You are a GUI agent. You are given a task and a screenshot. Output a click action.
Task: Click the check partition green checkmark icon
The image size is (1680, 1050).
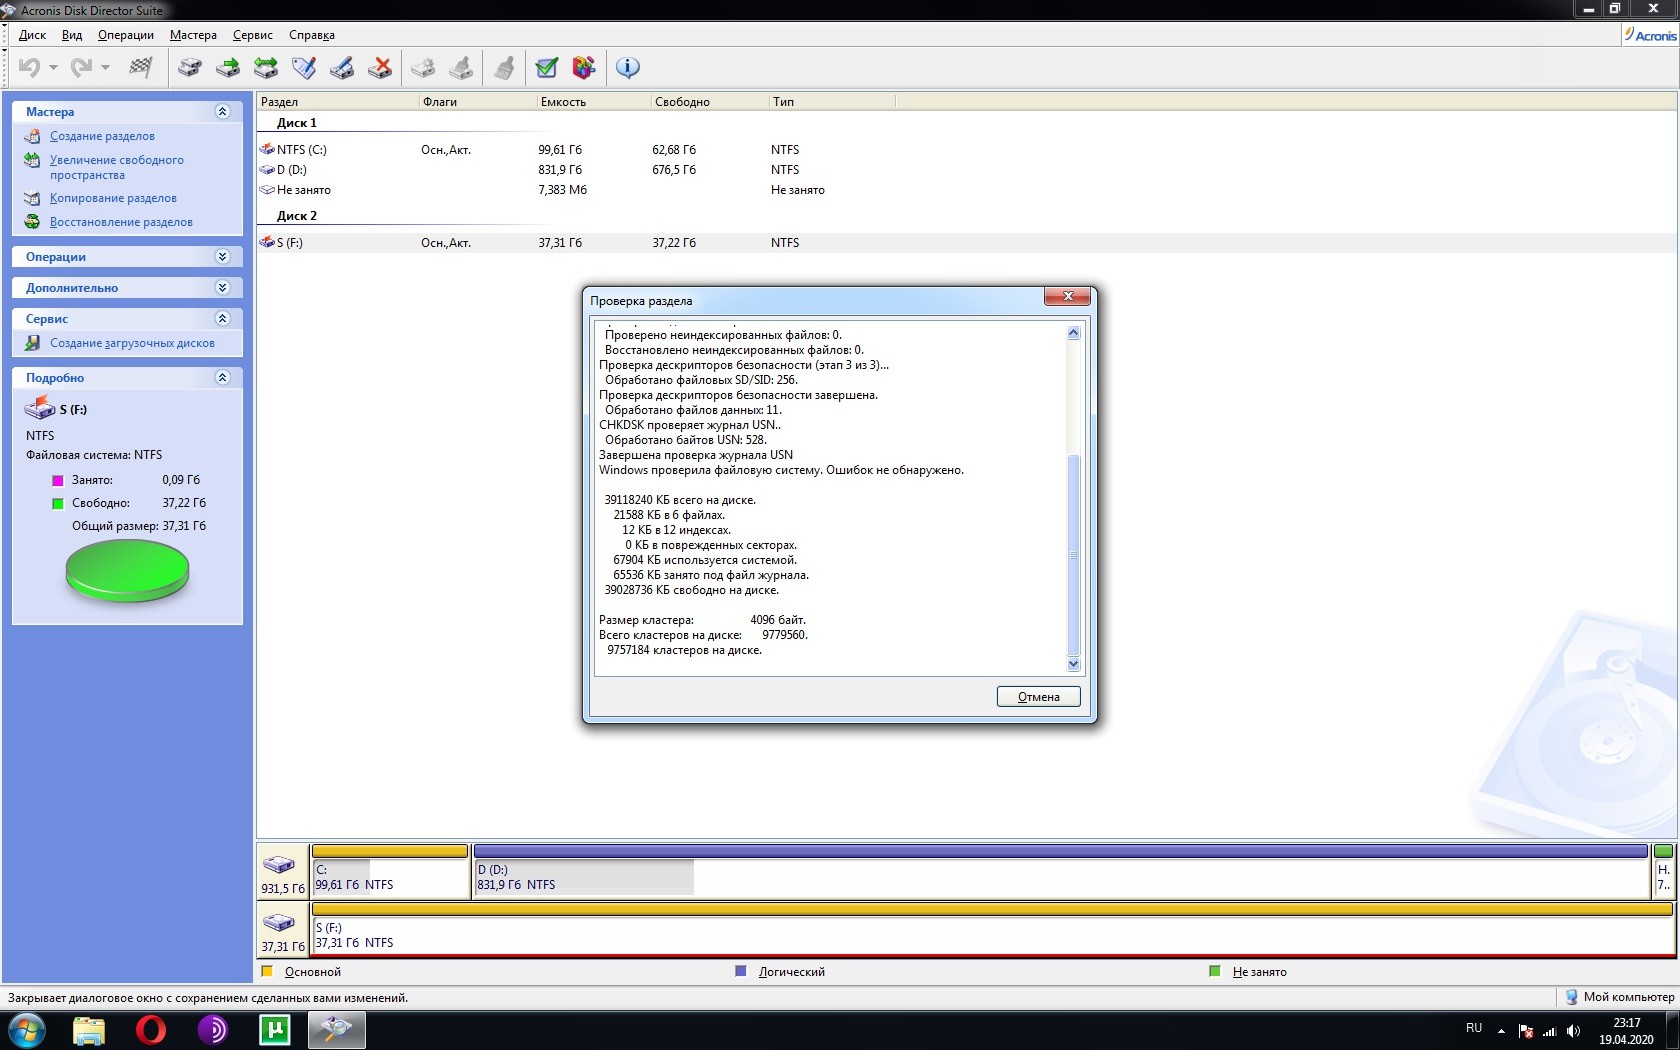[x=546, y=67]
